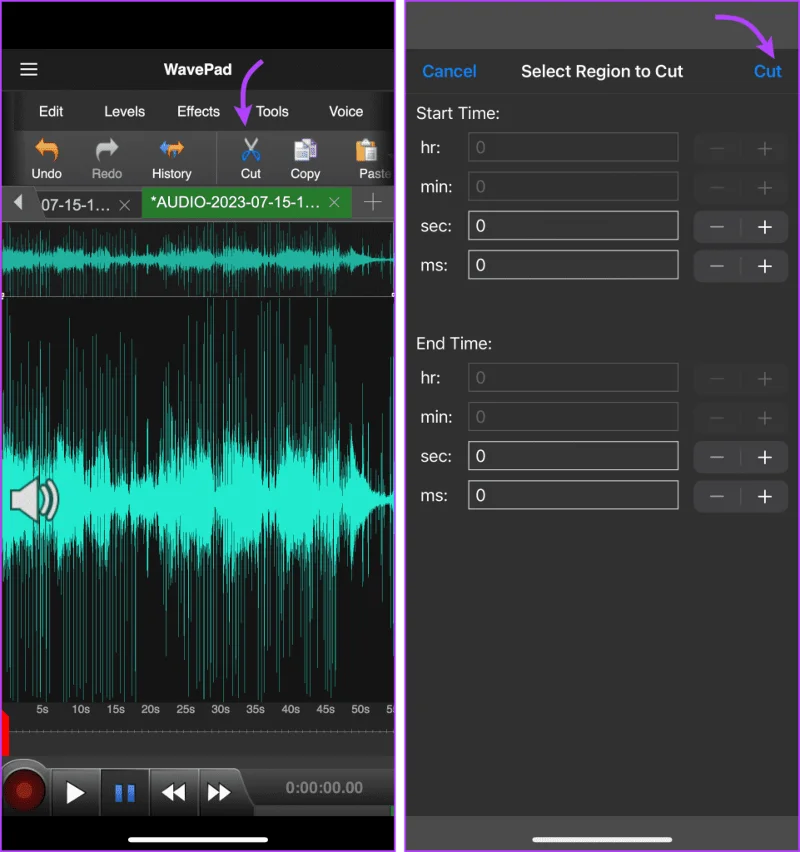Click the WavePad title text
This screenshot has height=852, width=800.
pos(198,70)
